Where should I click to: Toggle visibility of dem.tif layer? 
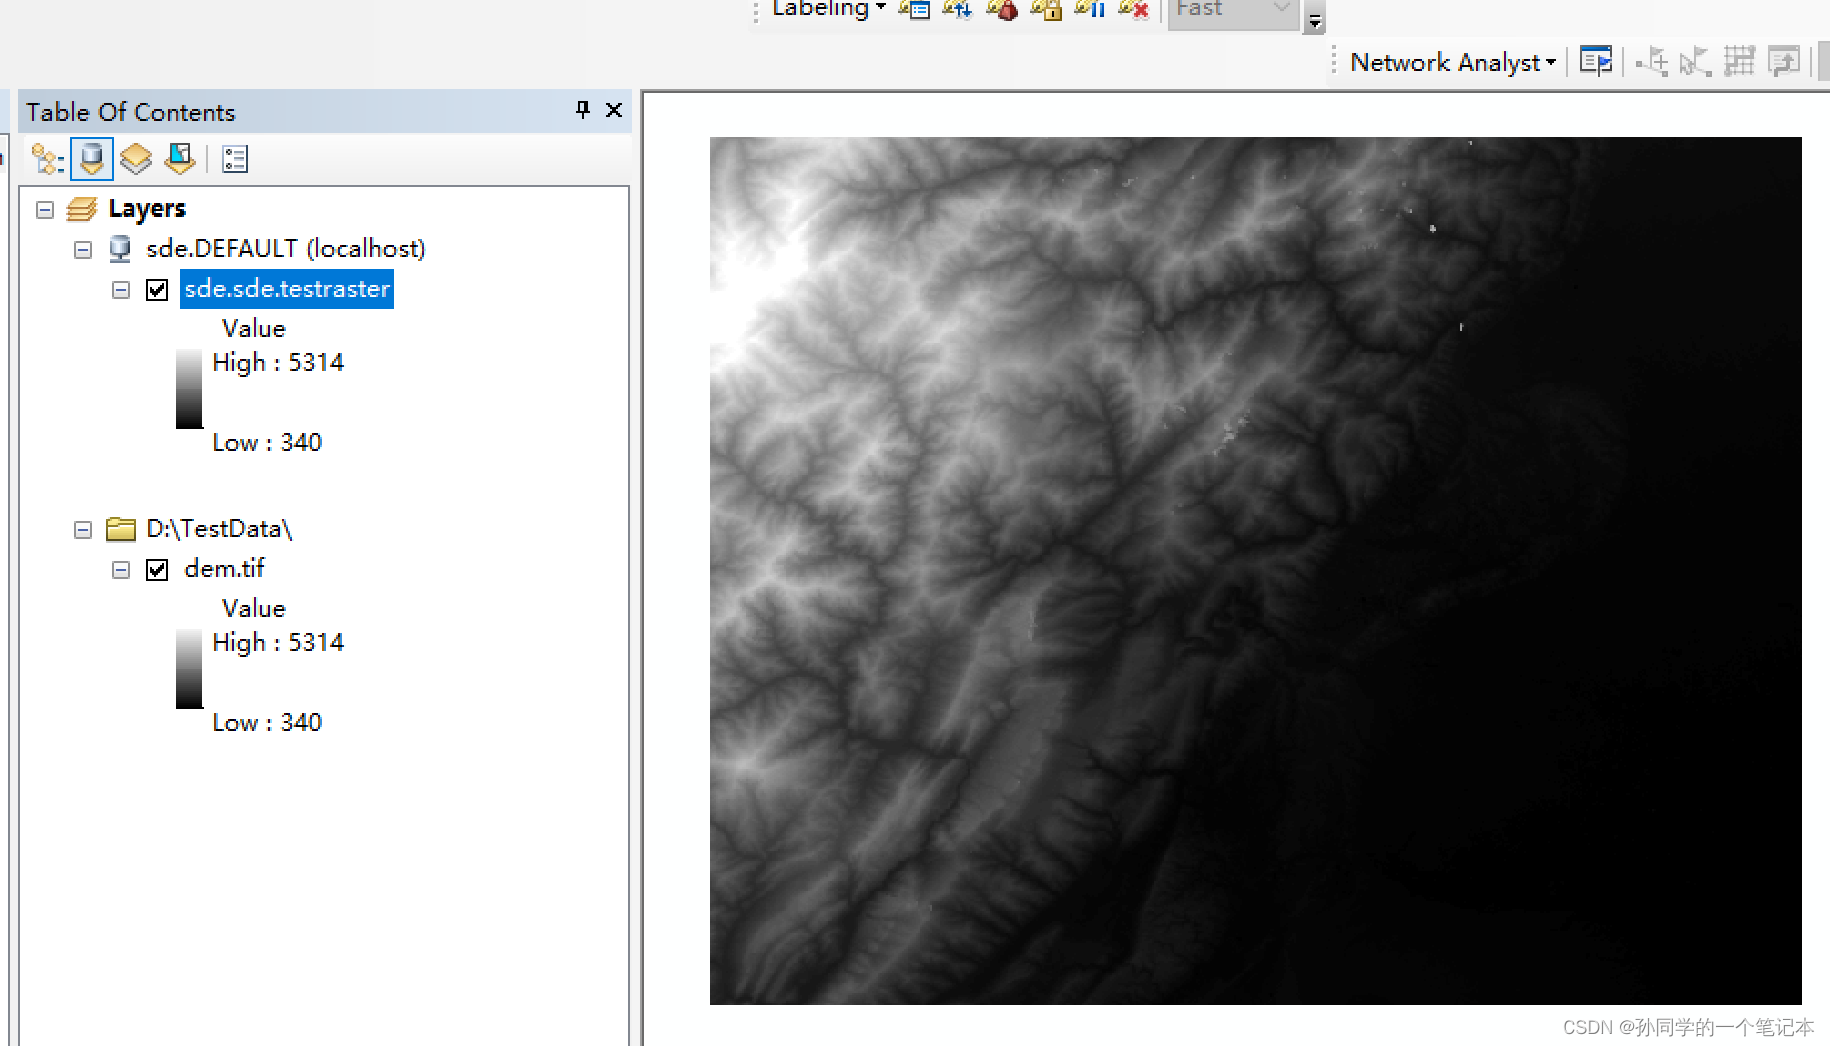click(x=157, y=570)
